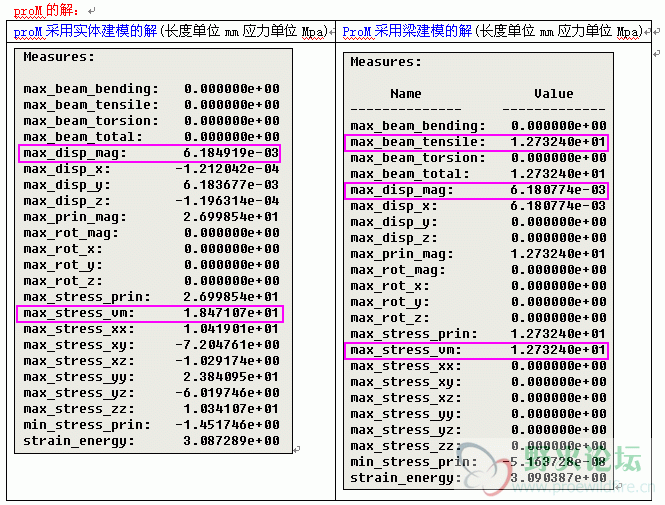The height and width of the screenshot is (505, 665).
Task: Click "max_beam_total:" label in the solid-model table
Action: point(83,137)
